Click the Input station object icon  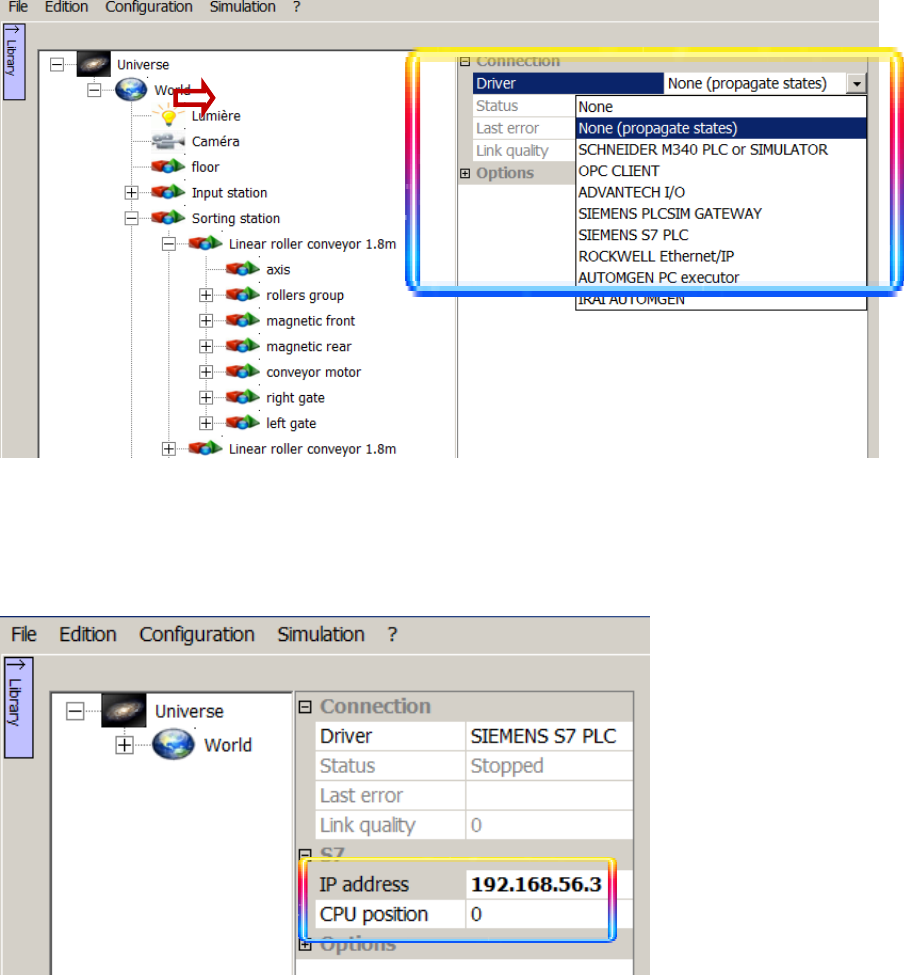click(168, 192)
